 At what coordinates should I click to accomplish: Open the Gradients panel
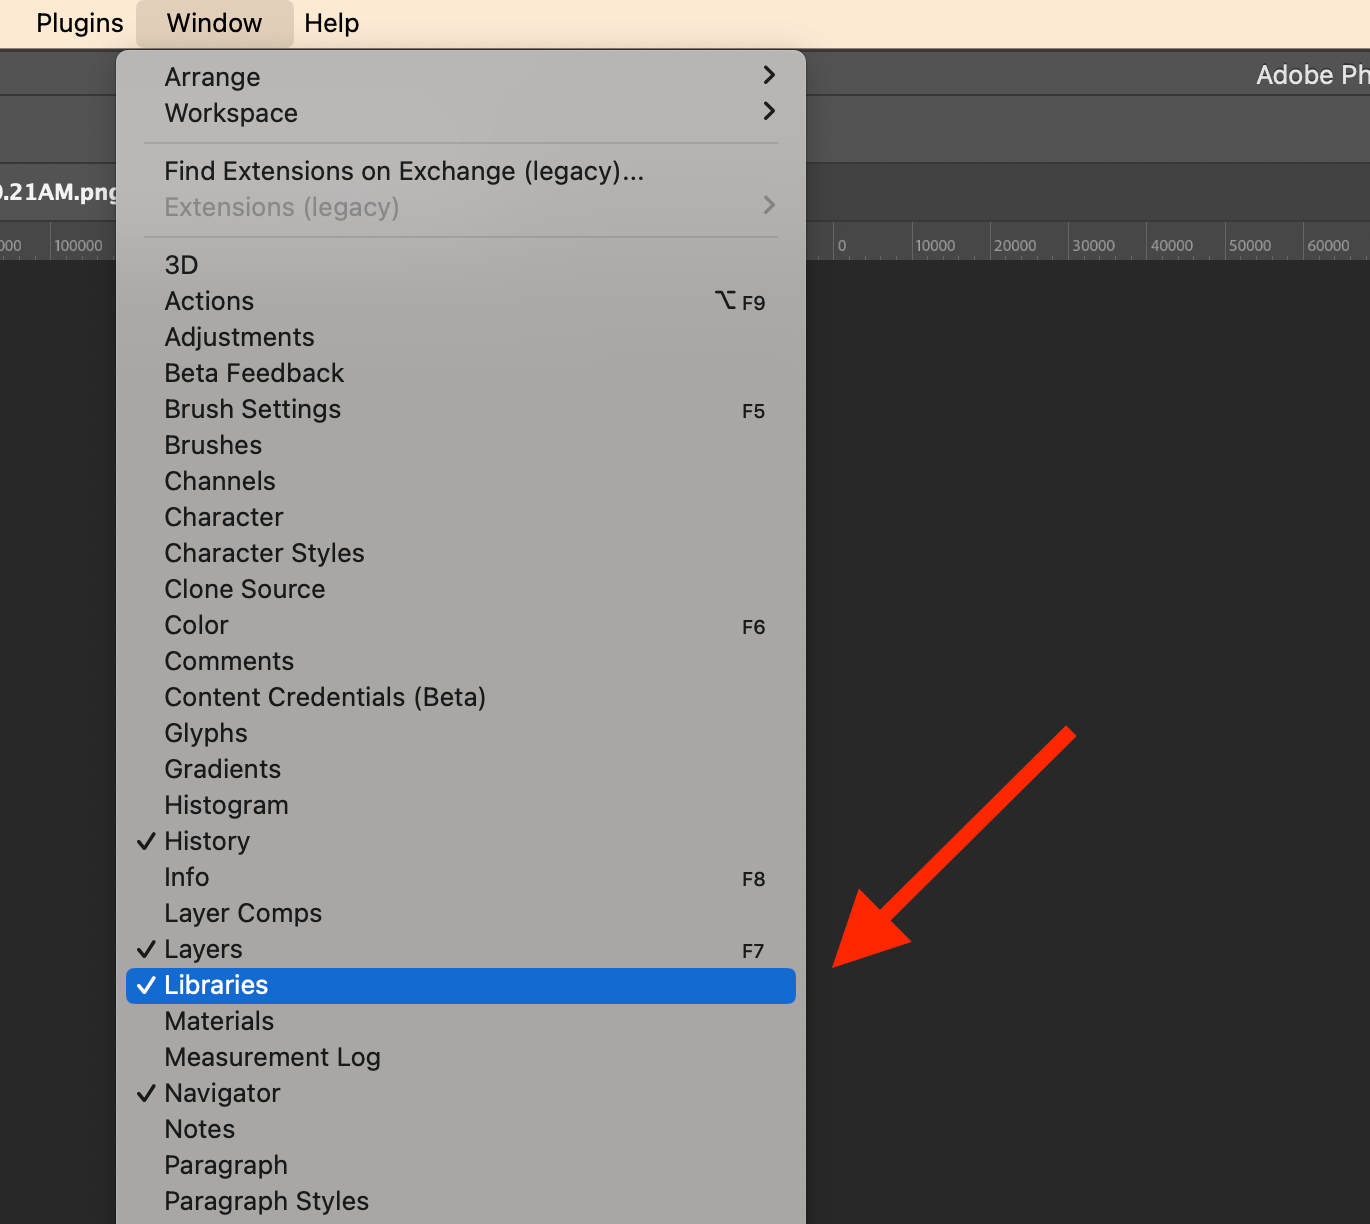pos(461,769)
